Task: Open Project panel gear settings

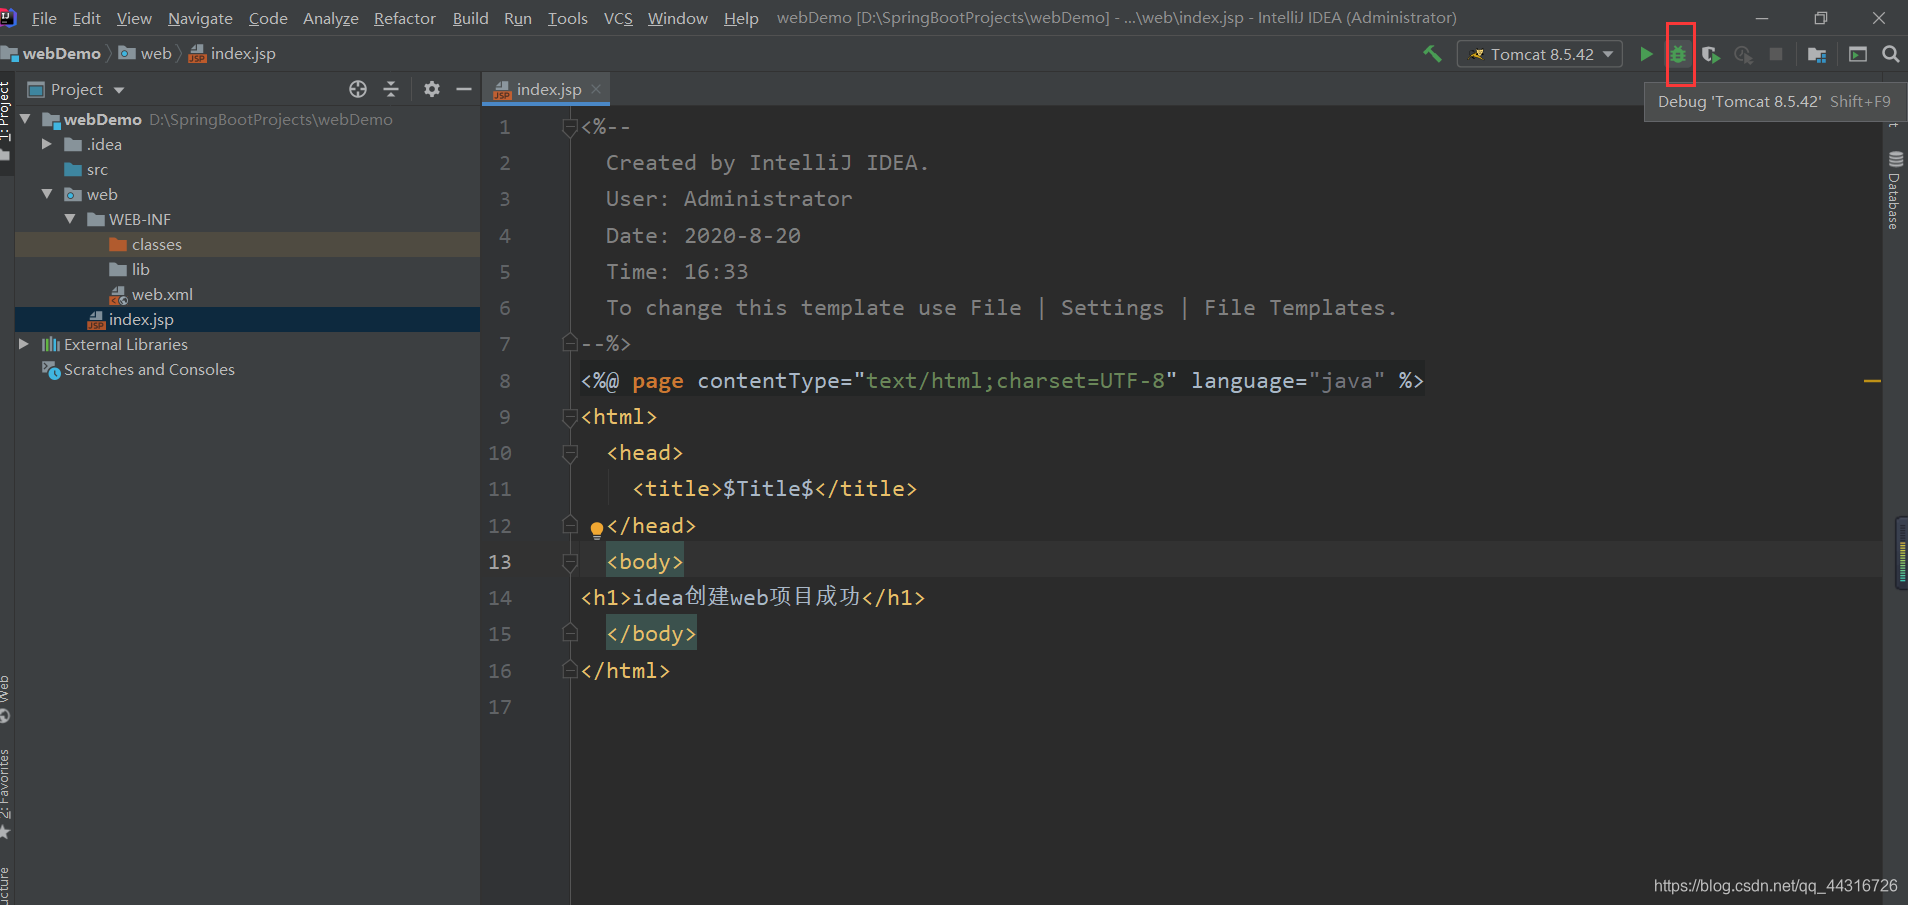Action: (432, 89)
